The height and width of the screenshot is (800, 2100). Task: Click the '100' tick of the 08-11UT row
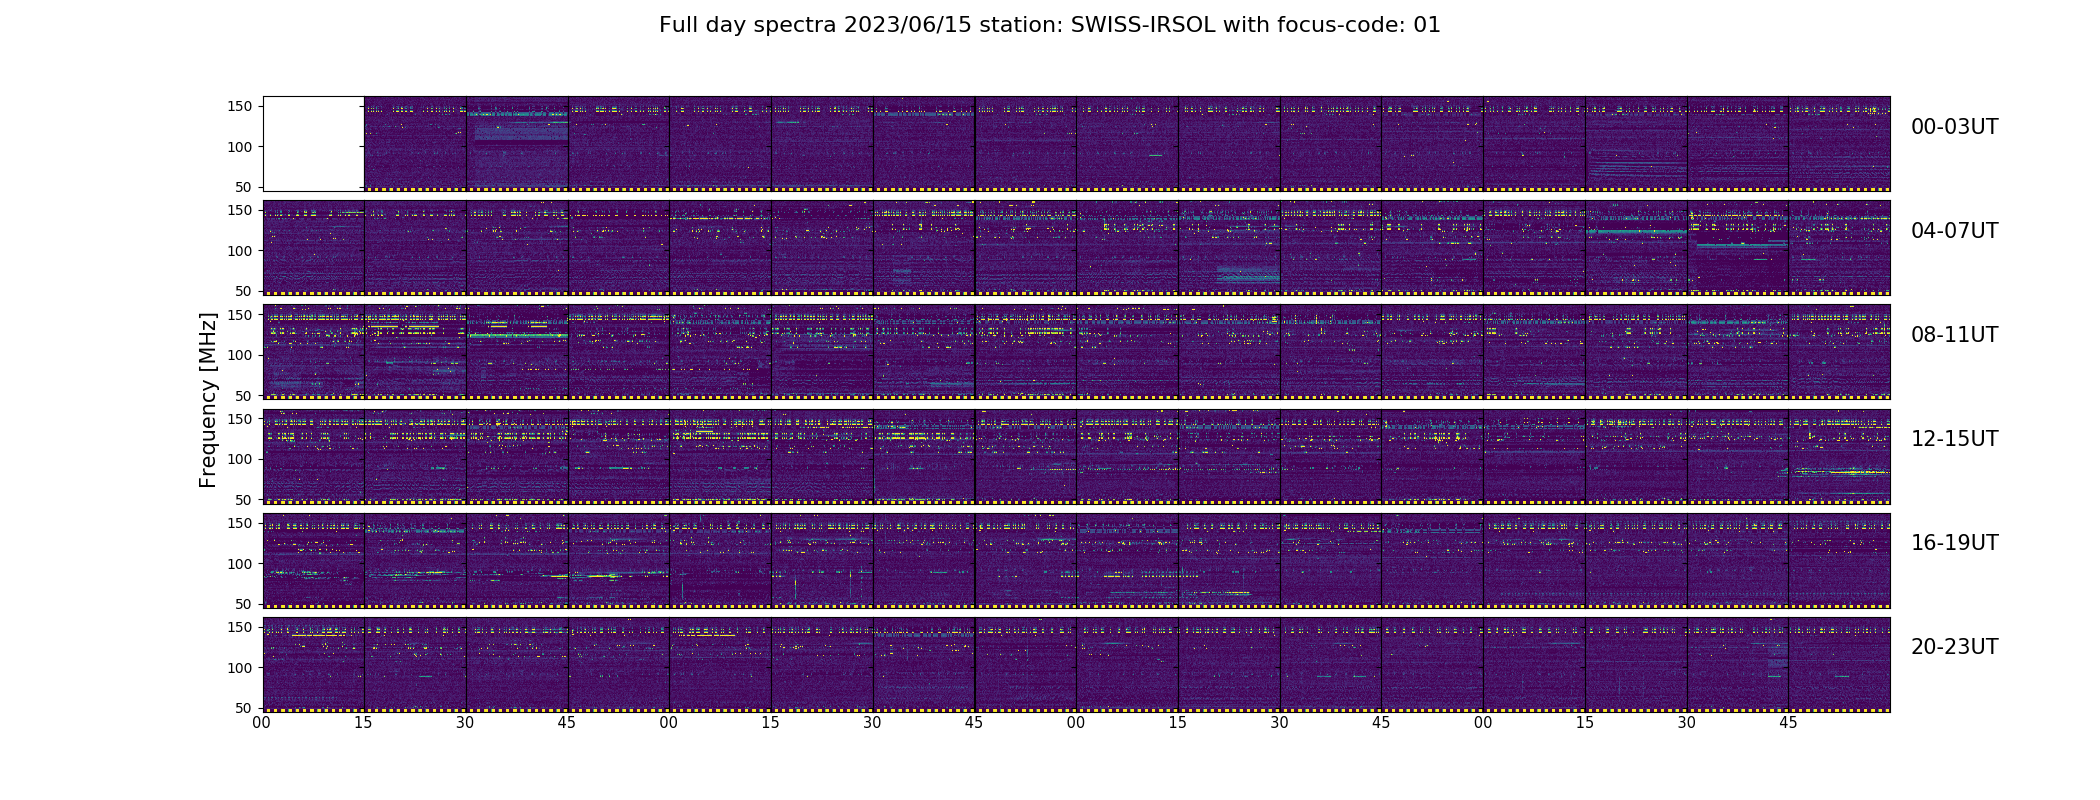(240, 355)
